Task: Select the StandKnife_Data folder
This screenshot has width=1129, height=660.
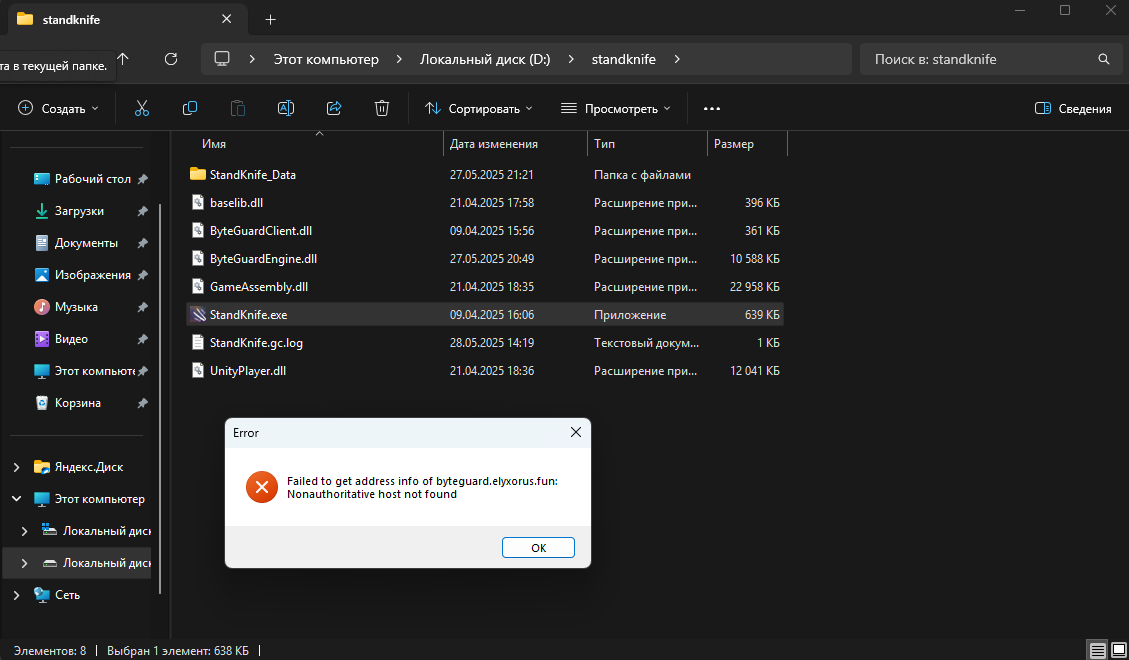Action: point(485,175)
